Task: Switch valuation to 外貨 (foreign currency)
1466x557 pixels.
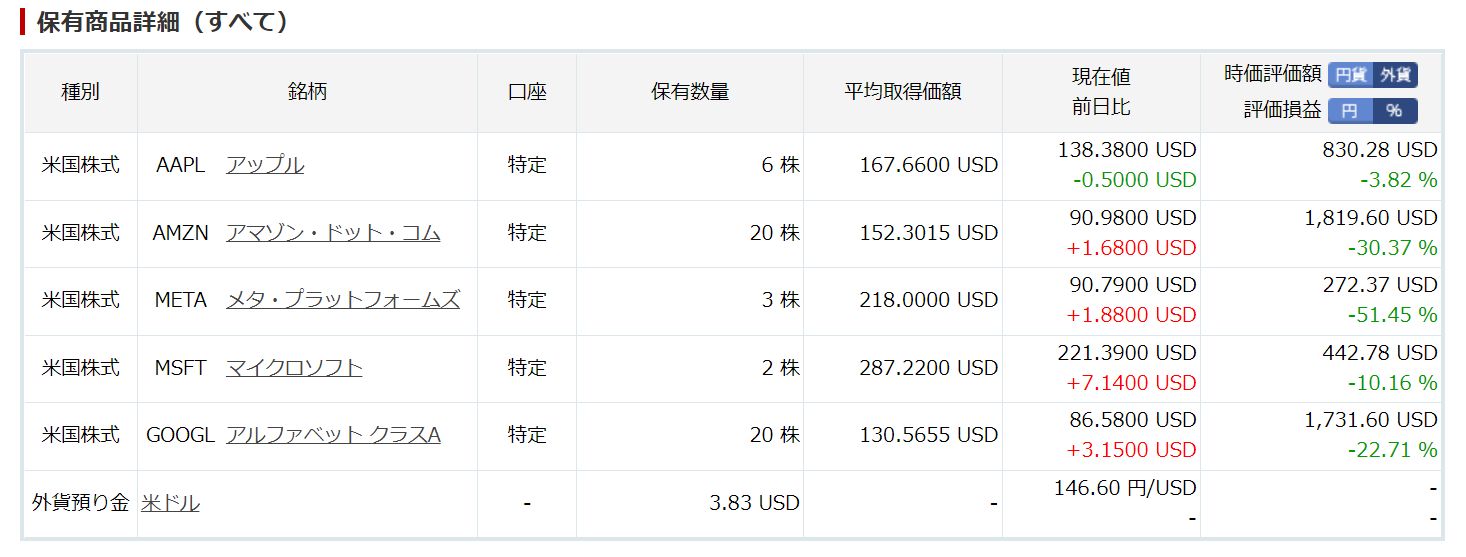Action: coord(1395,75)
